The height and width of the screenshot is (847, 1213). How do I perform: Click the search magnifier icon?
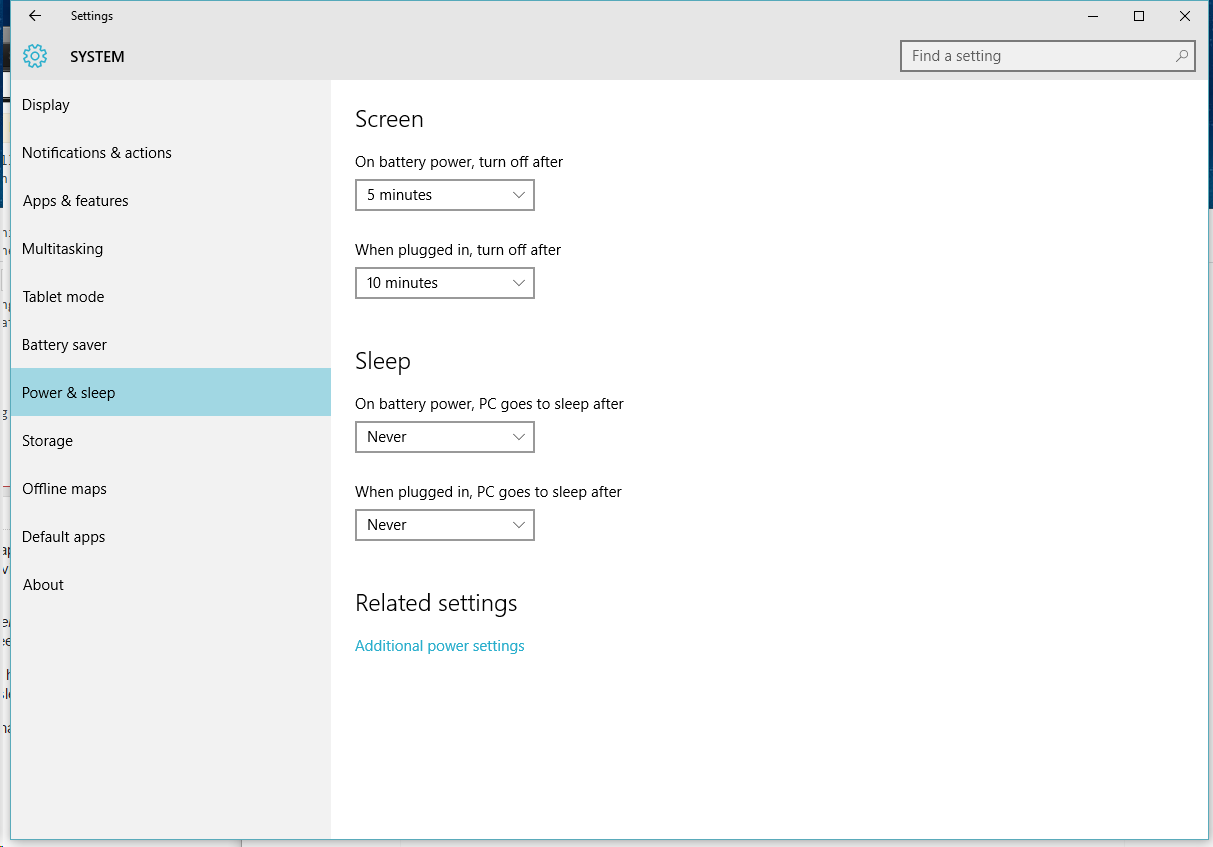pyautogui.click(x=1182, y=56)
